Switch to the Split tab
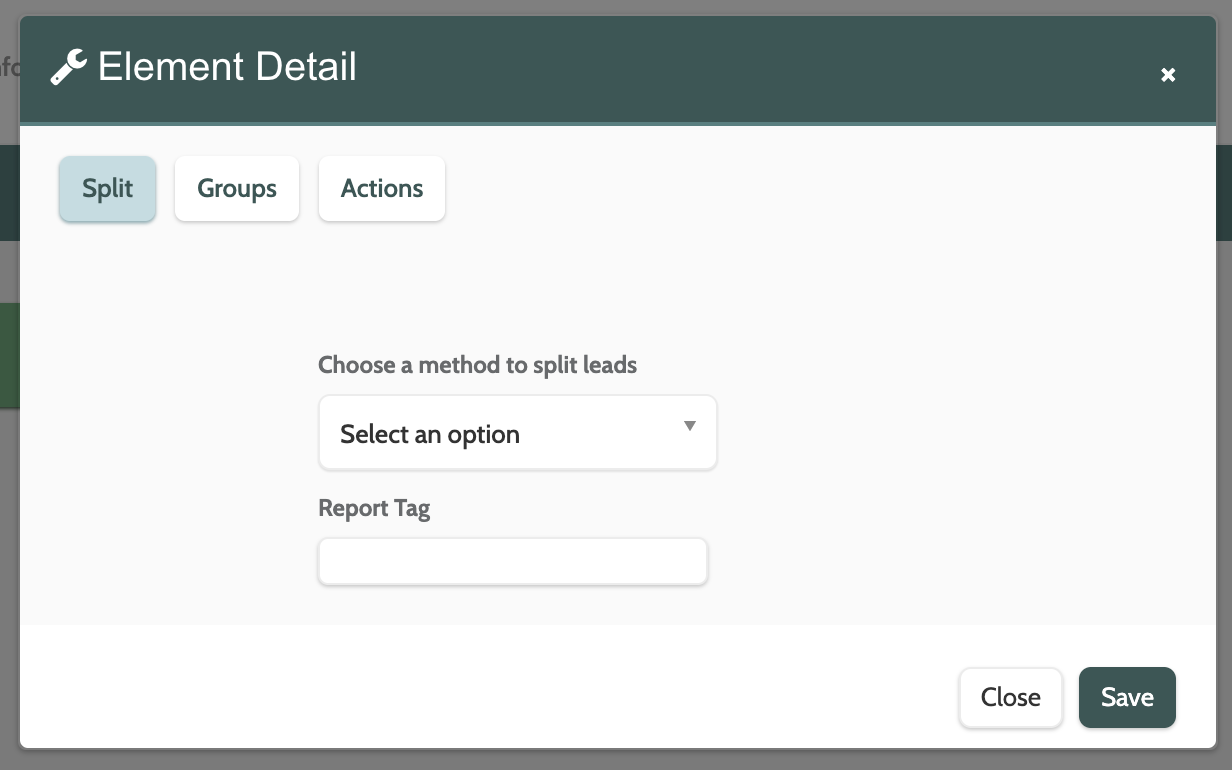Viewport: 1232px width, 770px height. click(x=107, y=189)
